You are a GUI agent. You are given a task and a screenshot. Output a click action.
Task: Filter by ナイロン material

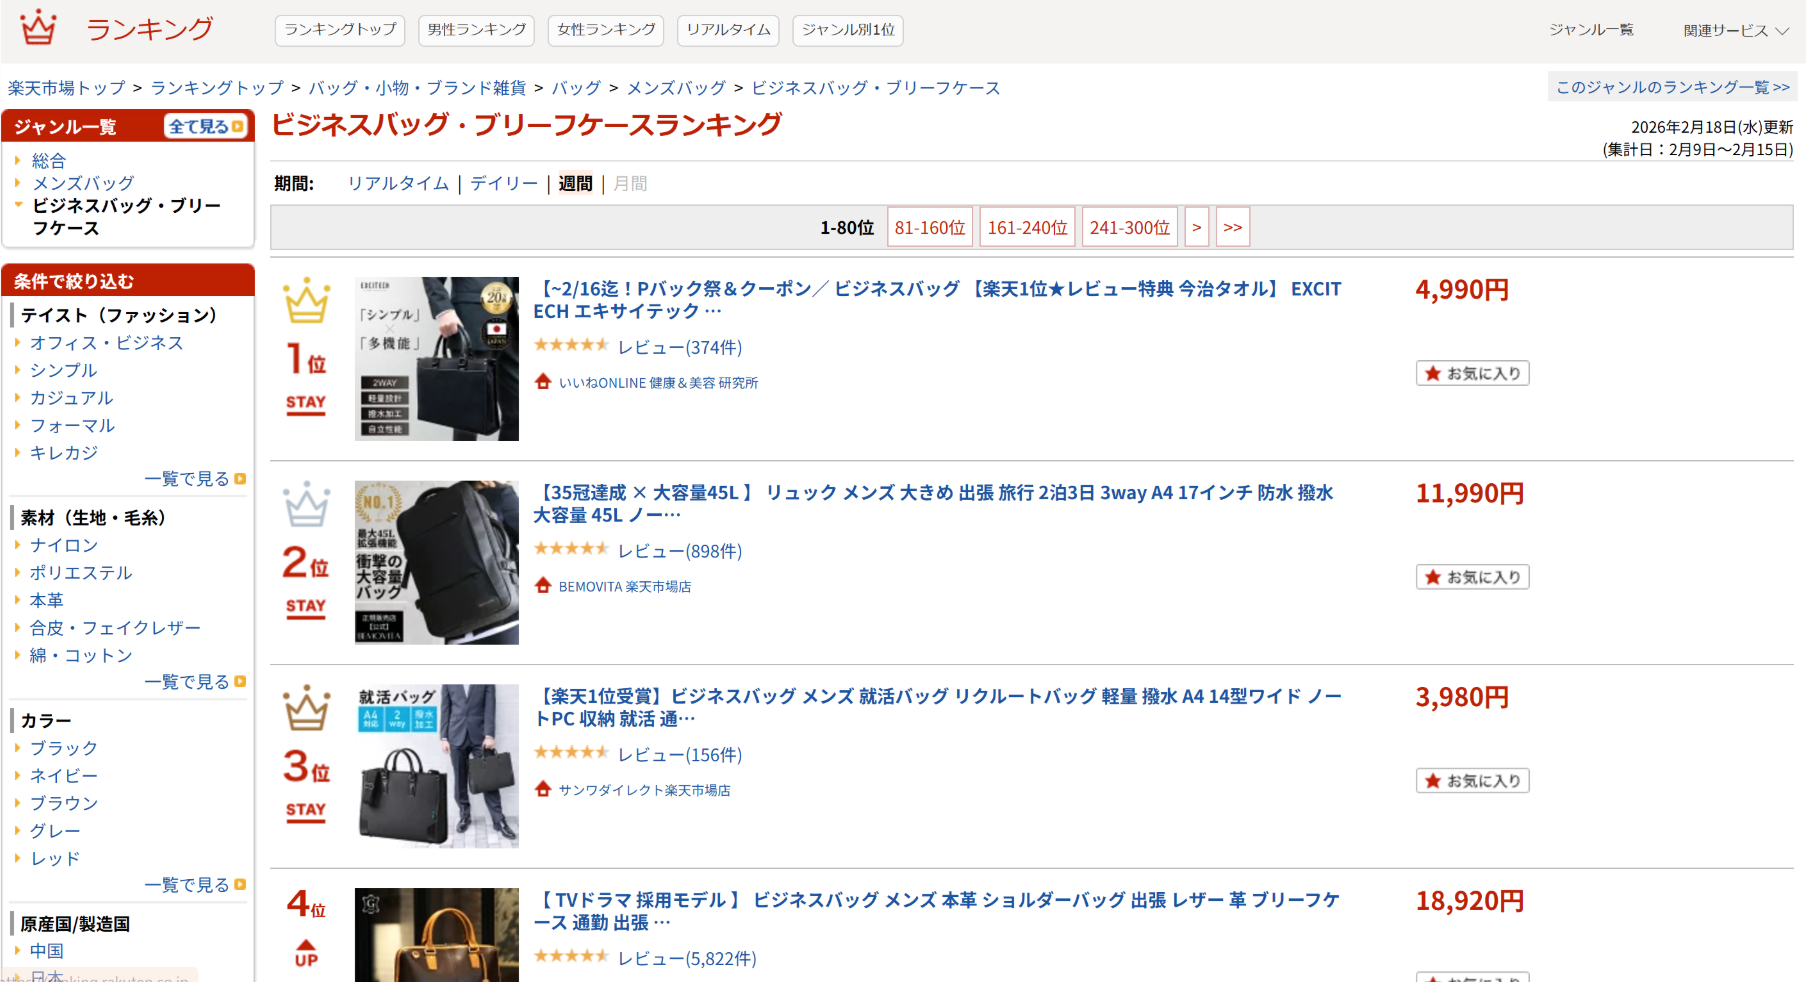click(x=64, y=545)
